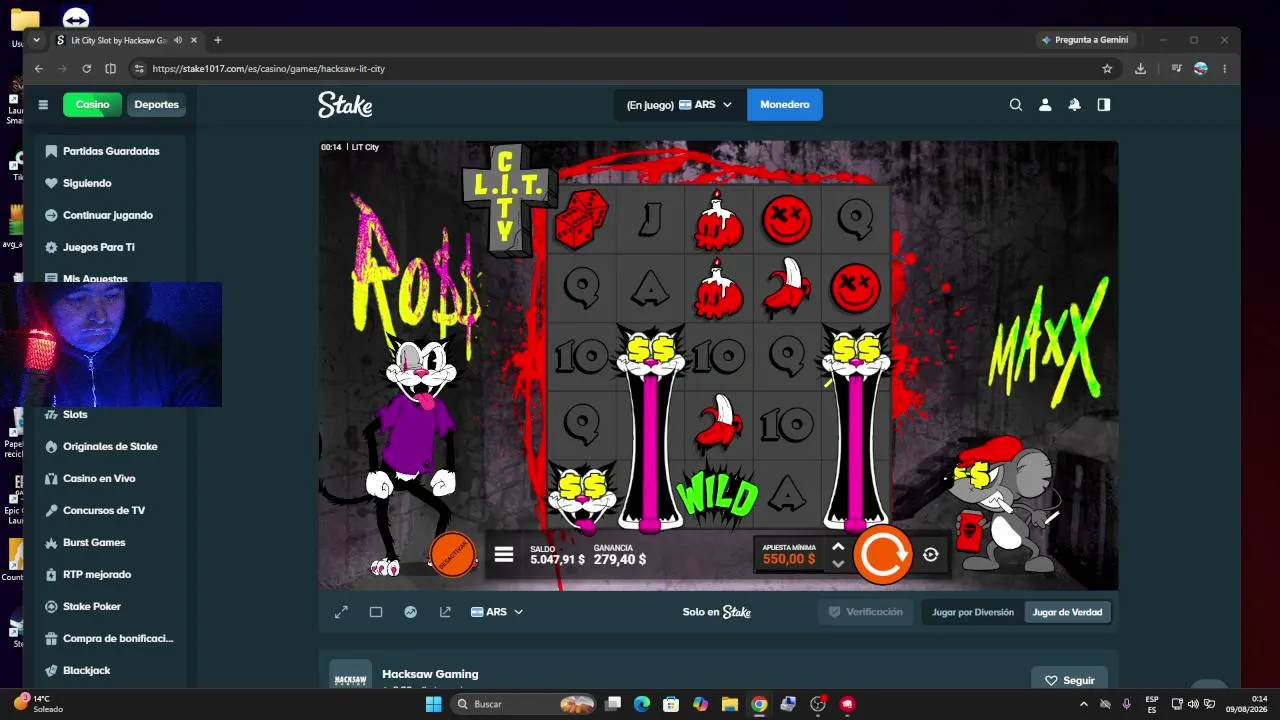Viewport: 1280px width, 720px height.
Task: Reload the page in Chrome
Action: (86, 69)
